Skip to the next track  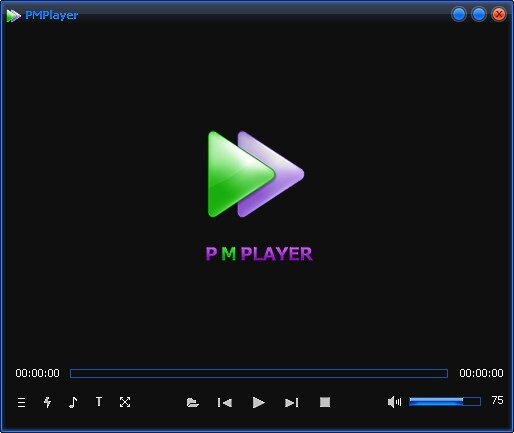pos(292,403)
